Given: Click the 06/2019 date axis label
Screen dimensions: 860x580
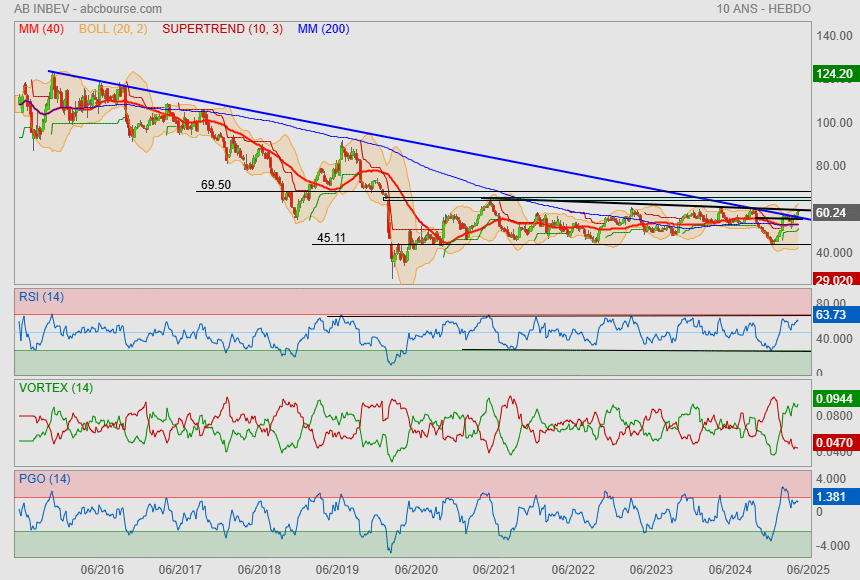Looking at the screenshot, I should (337, 570).
